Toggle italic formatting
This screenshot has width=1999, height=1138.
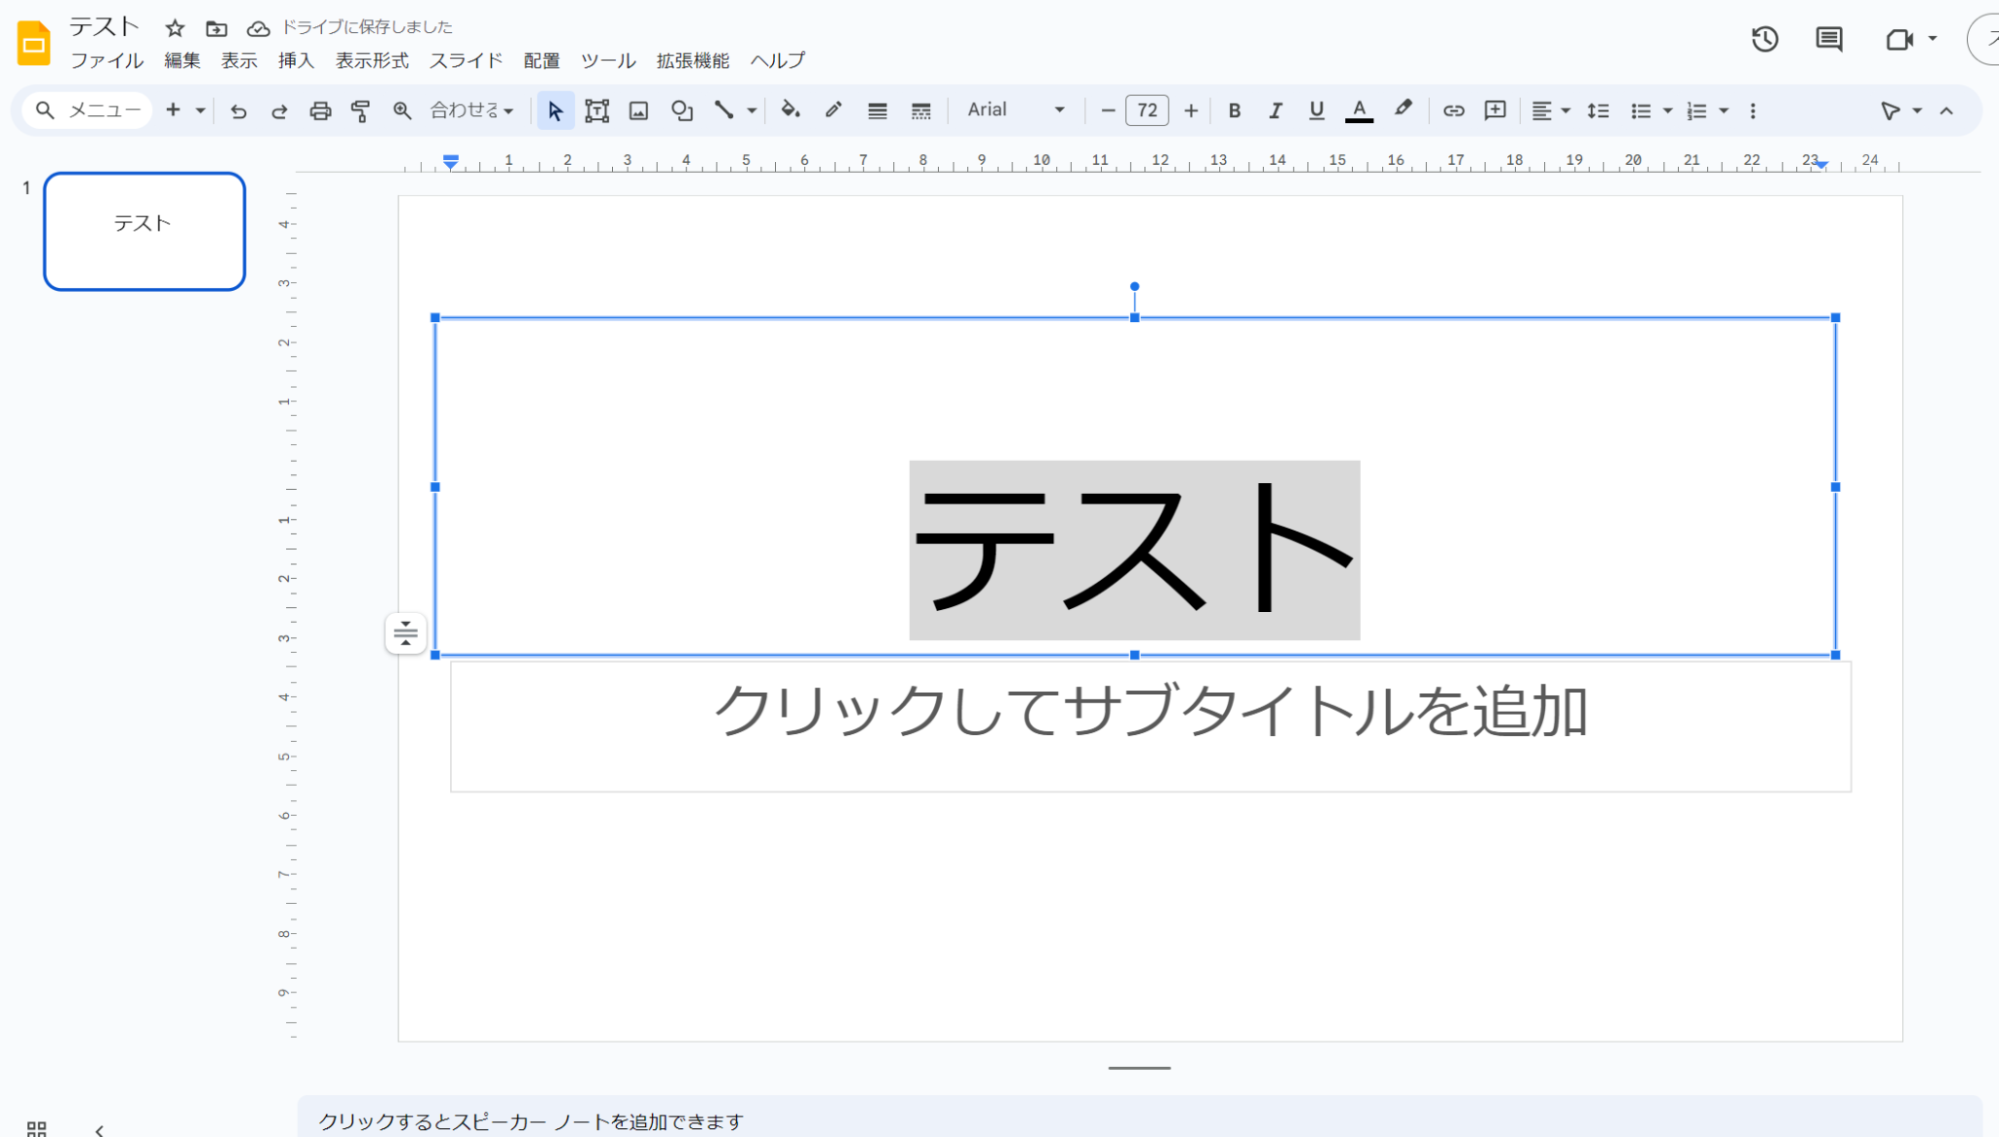[1275, 111]
